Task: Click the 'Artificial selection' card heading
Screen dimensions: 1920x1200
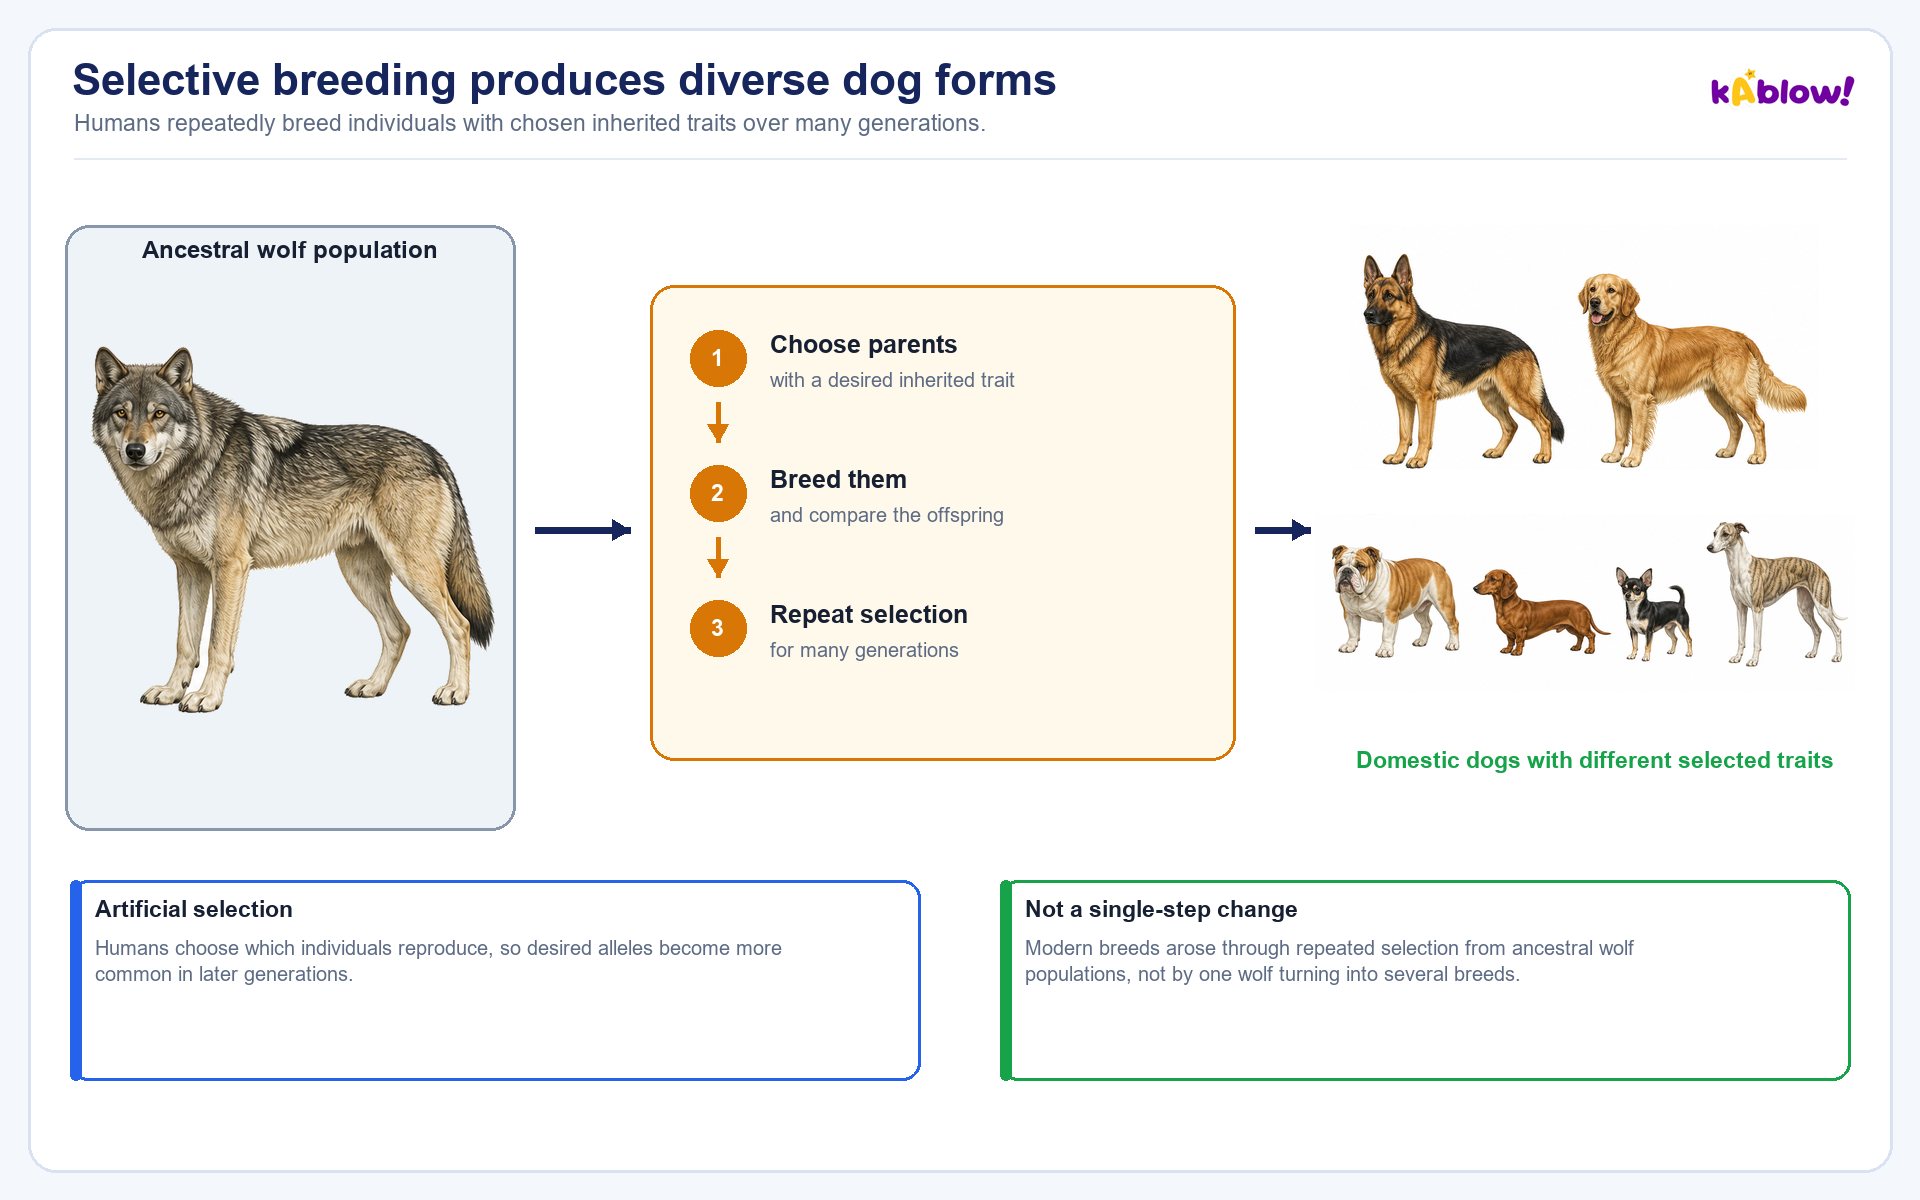Action: tap(194, 909)
